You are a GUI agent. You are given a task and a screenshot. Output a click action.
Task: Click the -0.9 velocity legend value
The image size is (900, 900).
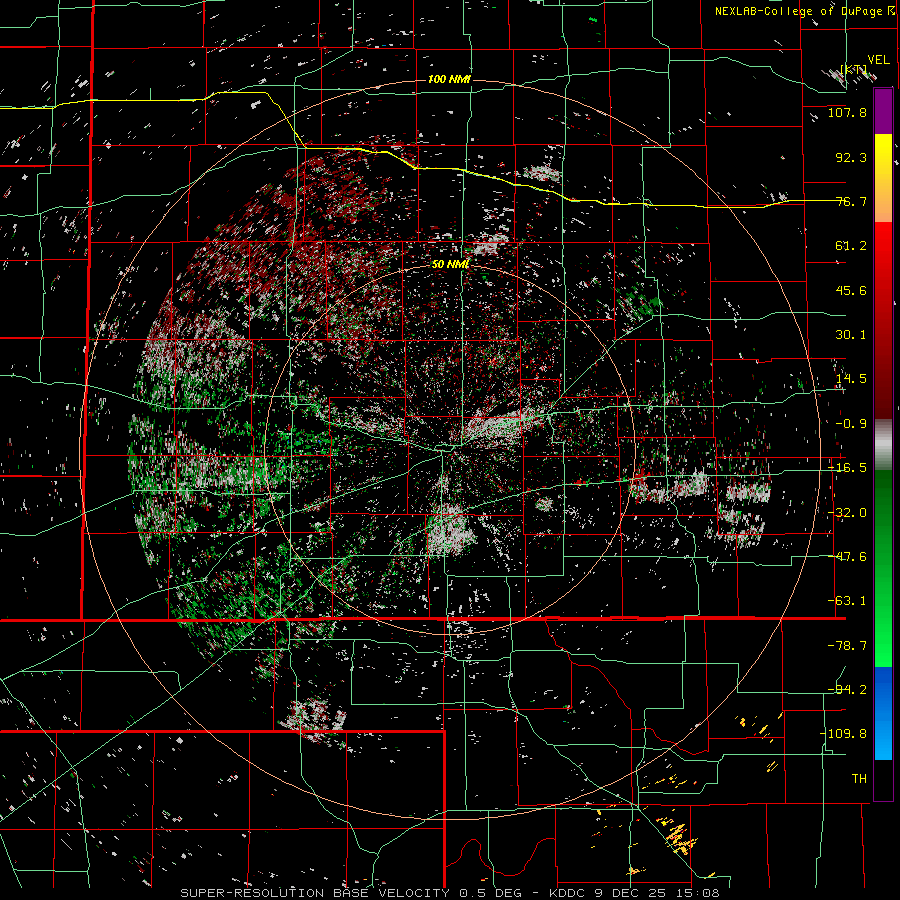(851, 424)
